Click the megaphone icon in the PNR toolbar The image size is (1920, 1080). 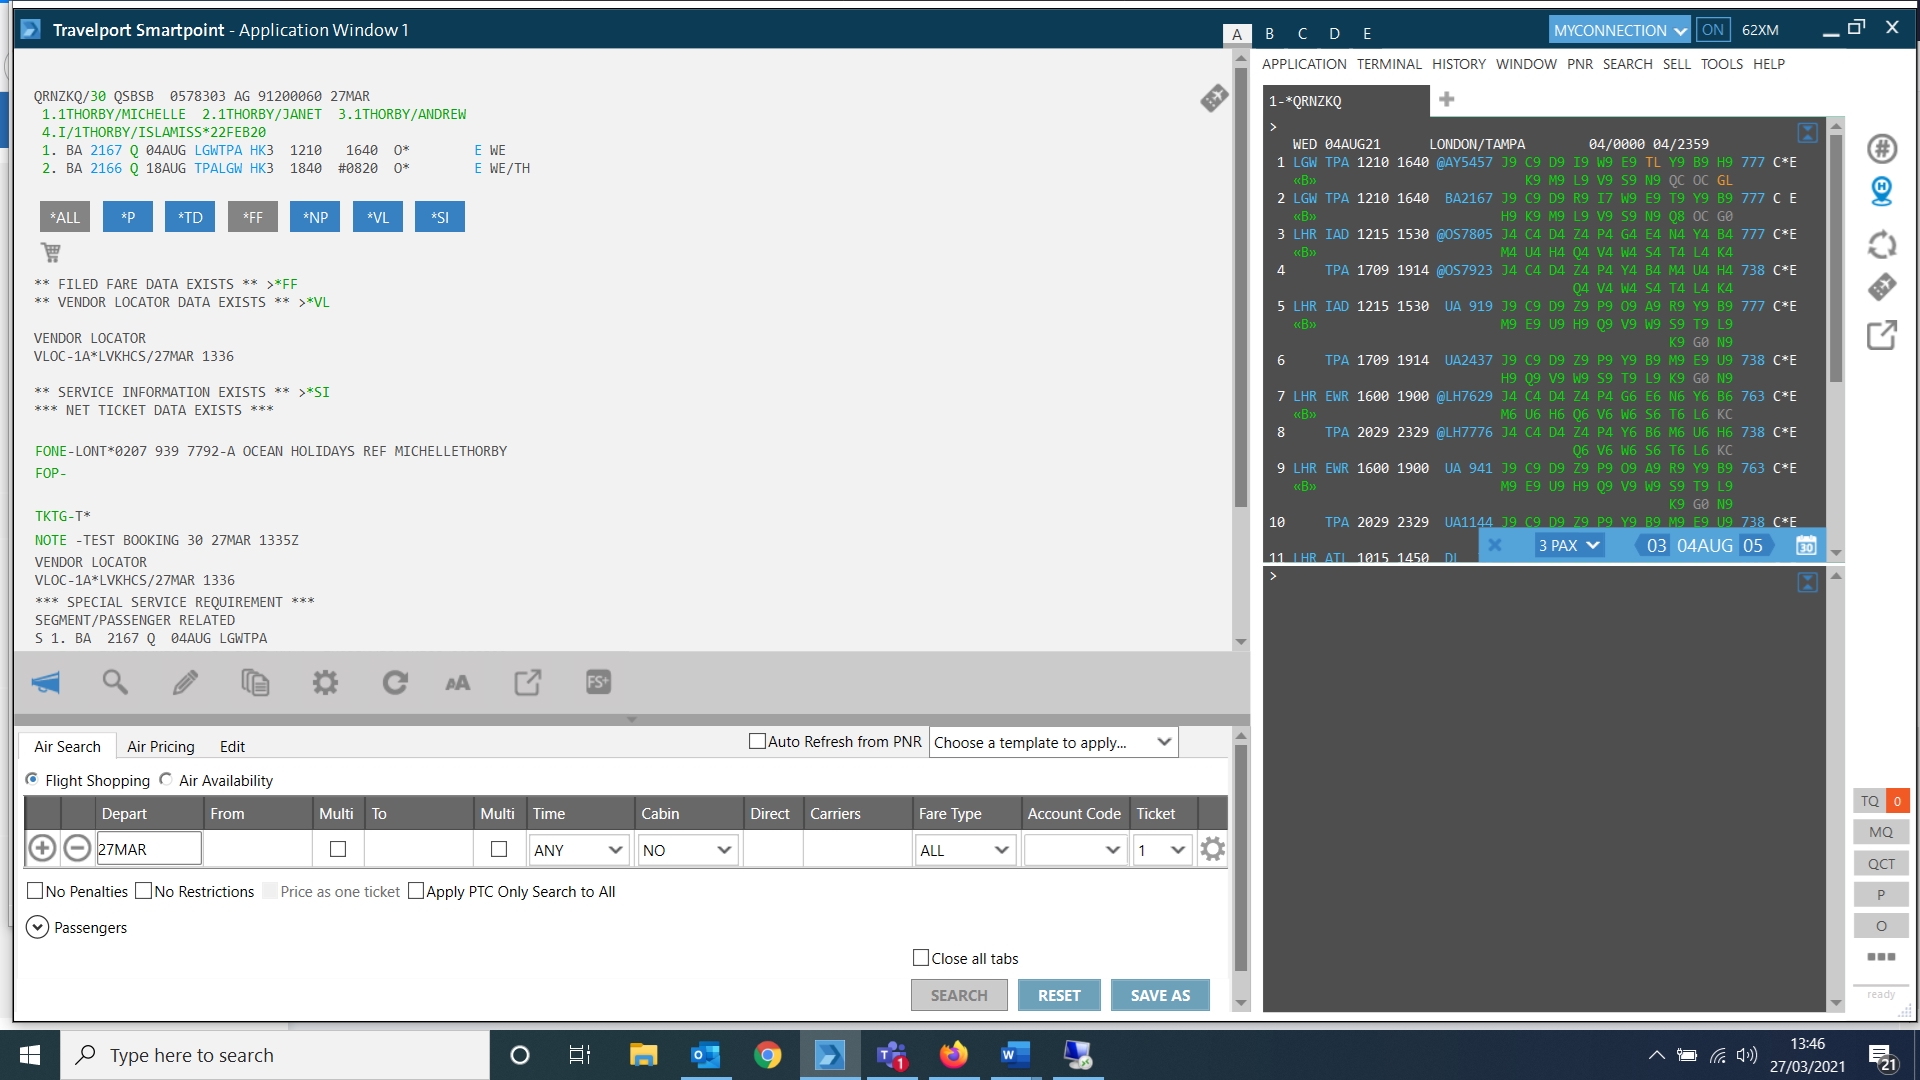click(46, 683)
